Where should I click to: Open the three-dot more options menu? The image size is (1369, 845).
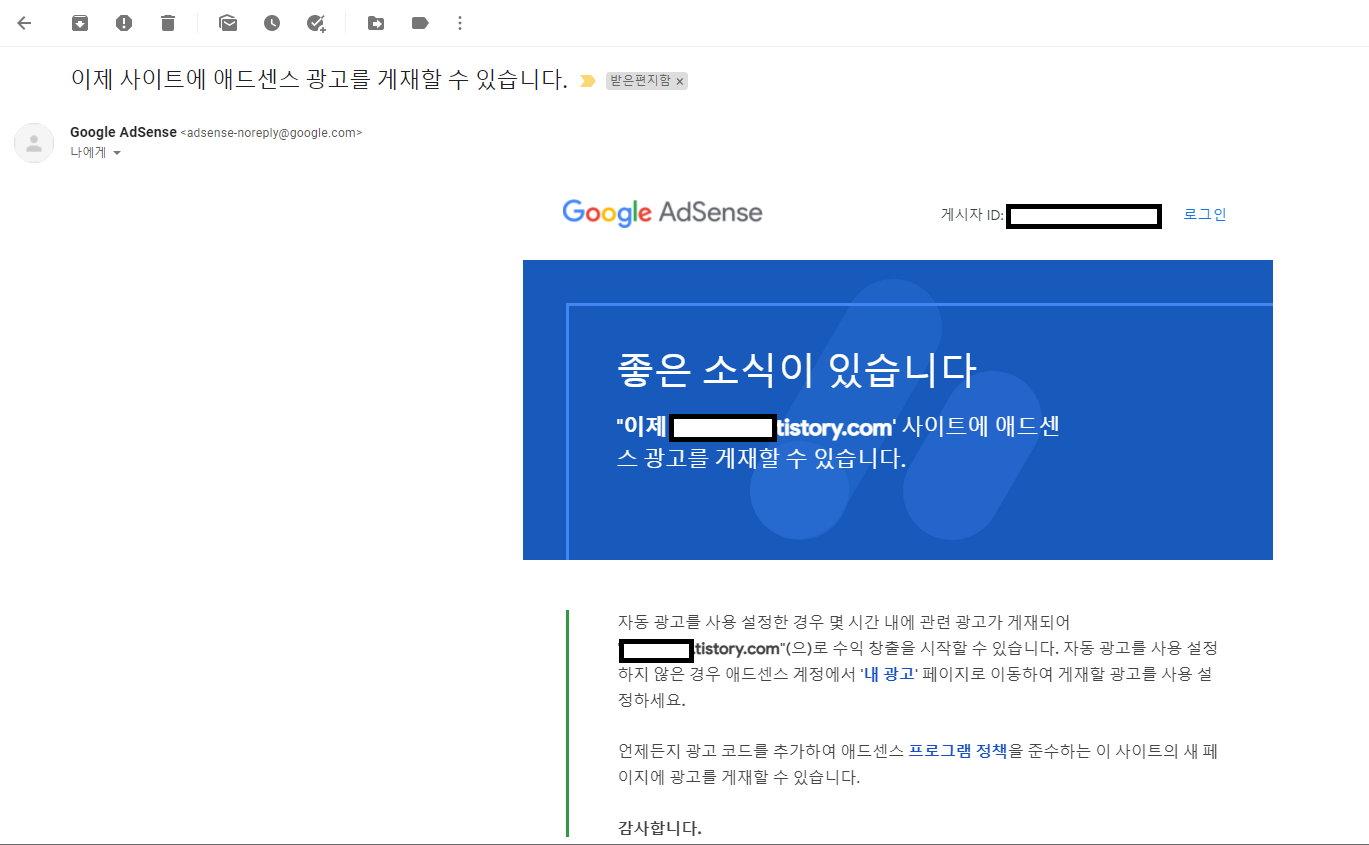(x=460, y=23)
